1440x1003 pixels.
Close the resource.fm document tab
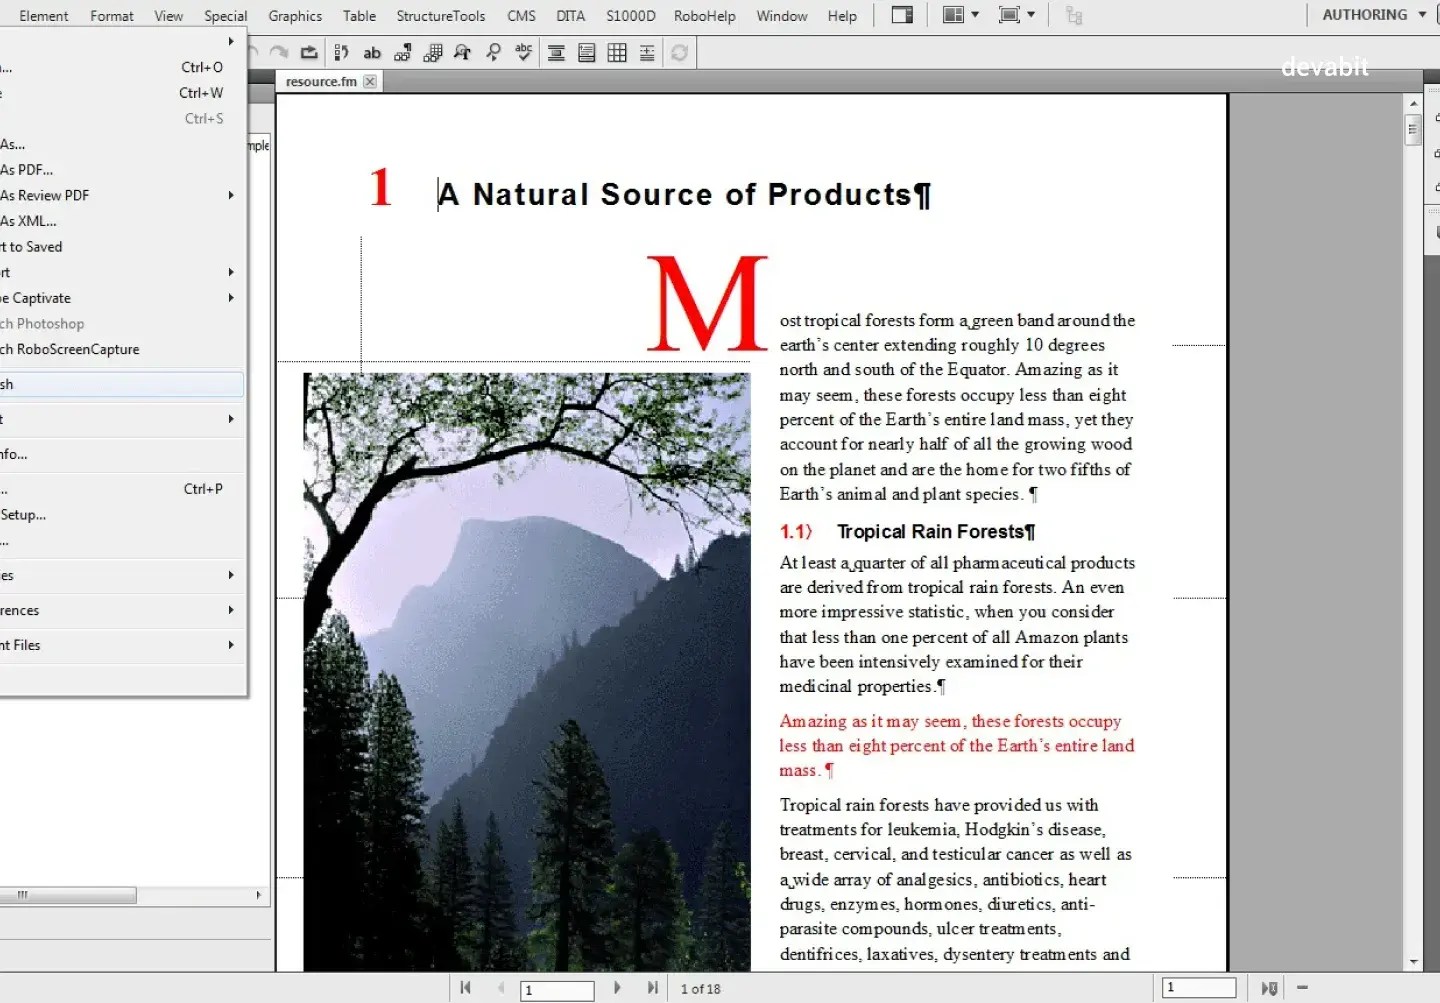(370, 81)
